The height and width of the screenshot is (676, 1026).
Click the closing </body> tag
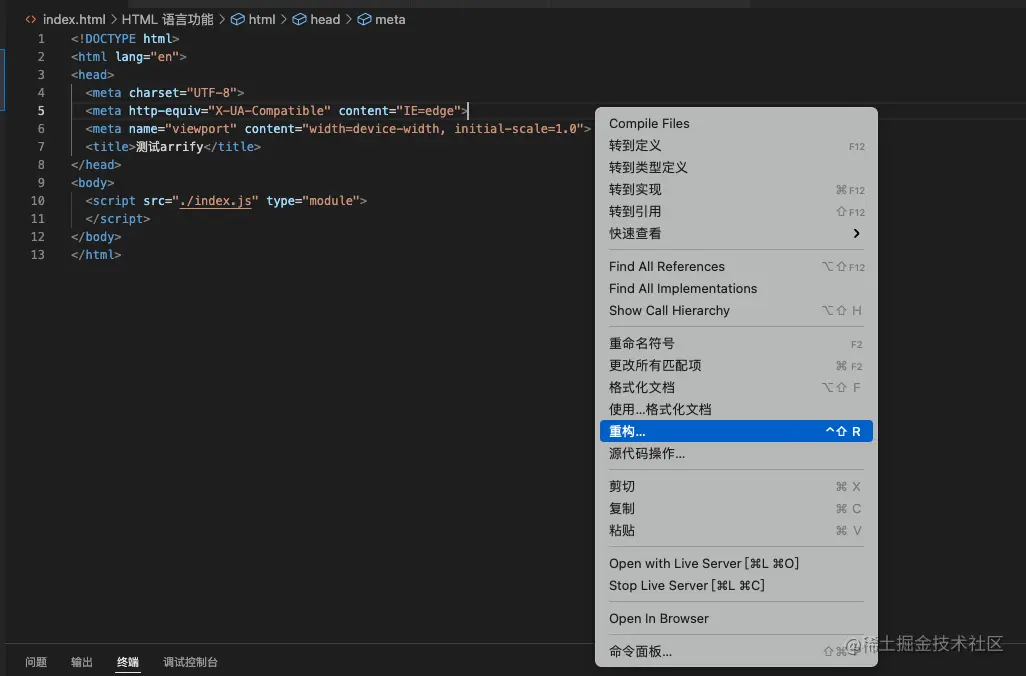pos(96,237)
